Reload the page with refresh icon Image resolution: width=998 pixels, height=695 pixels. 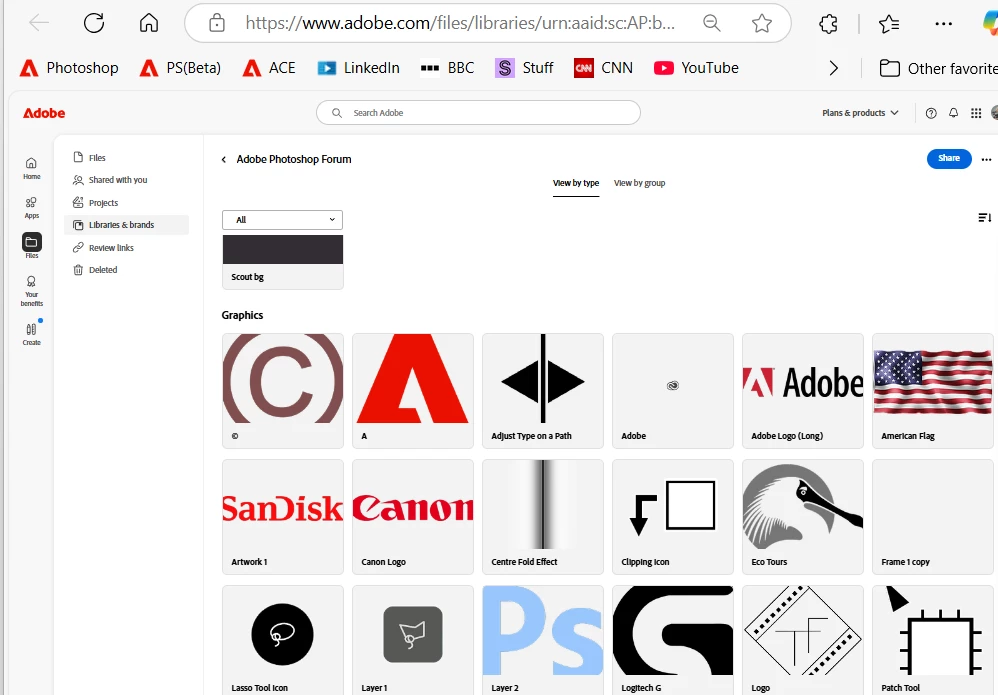(94, 24)
